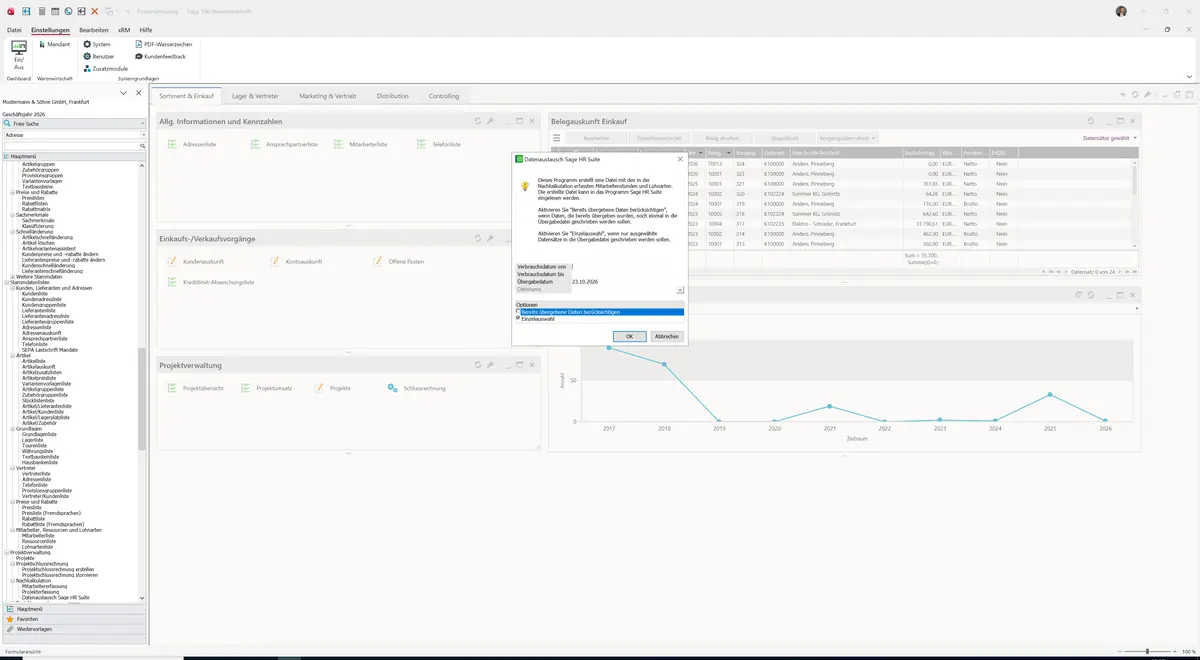
Task: Open the Offene Posten dashboard tile
Action: pyautogui.click(x=399, y=261)
